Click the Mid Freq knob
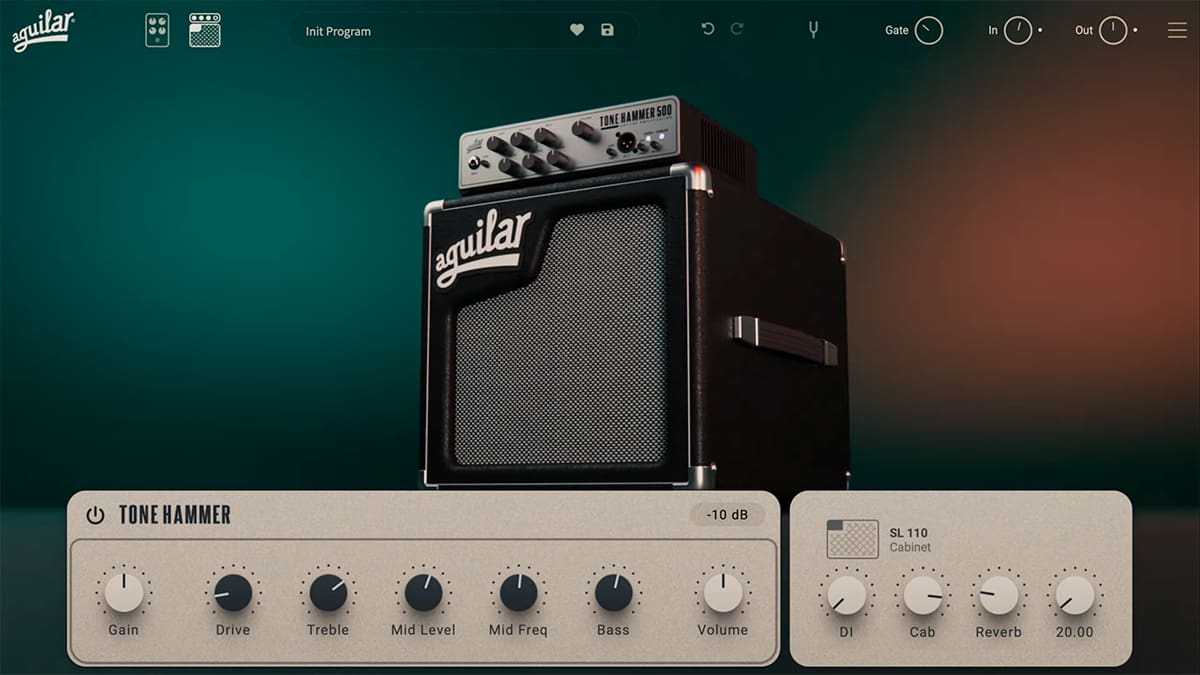The width and height of the screenshot is (1200, 675). pos(518,593)
